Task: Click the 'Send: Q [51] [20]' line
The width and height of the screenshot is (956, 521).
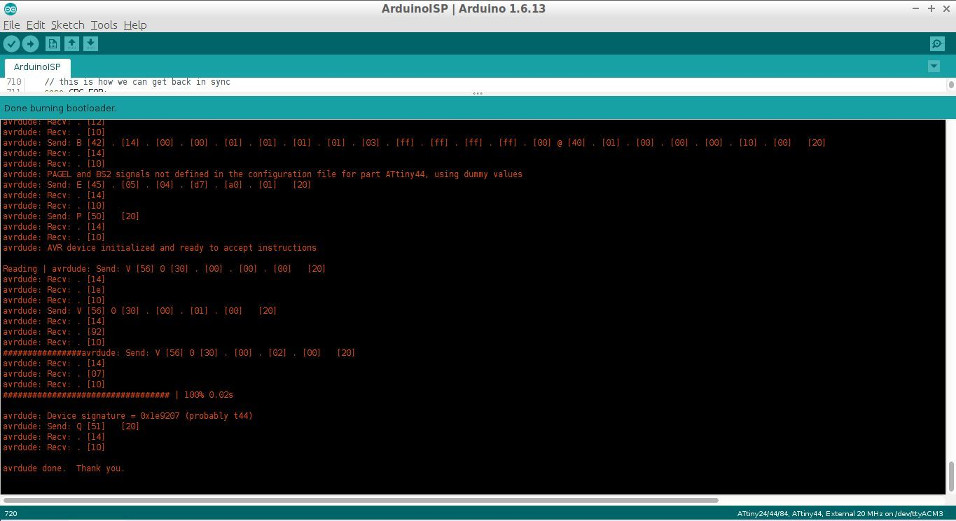Action: (x=71, y=426)
